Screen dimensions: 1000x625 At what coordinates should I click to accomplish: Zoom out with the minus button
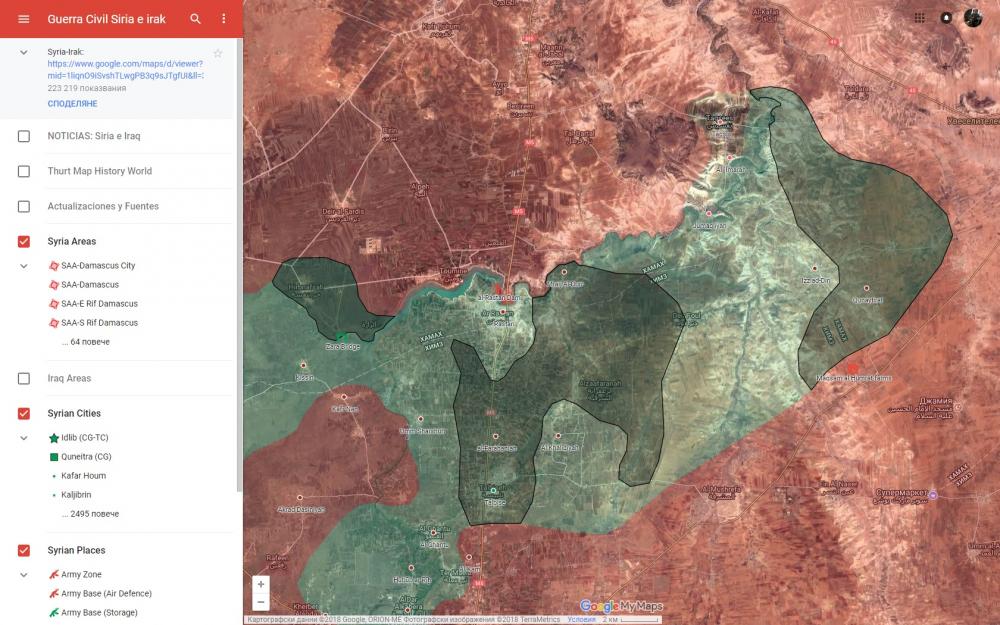click(261, 602)
